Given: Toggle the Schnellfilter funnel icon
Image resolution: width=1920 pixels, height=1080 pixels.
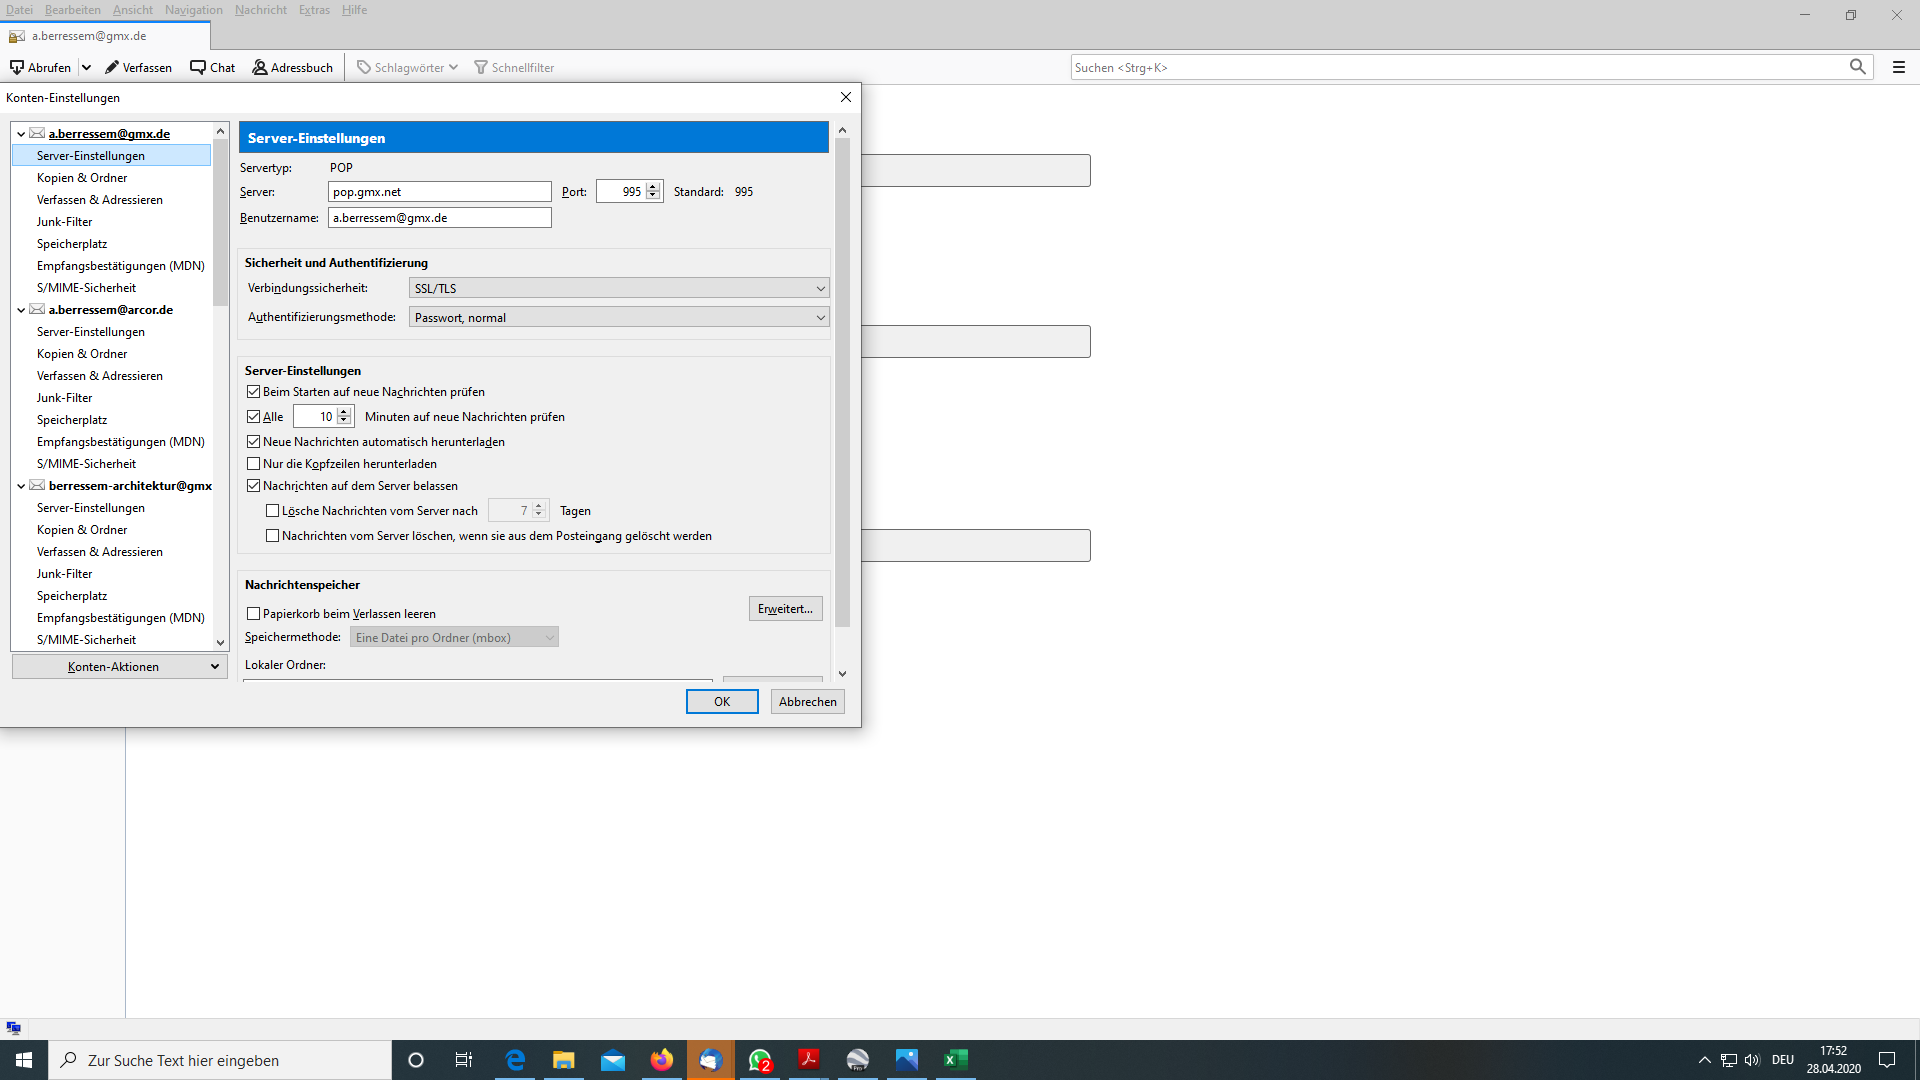Looking at the screenshot, I should pyautogui.click(x=481, y=67).
